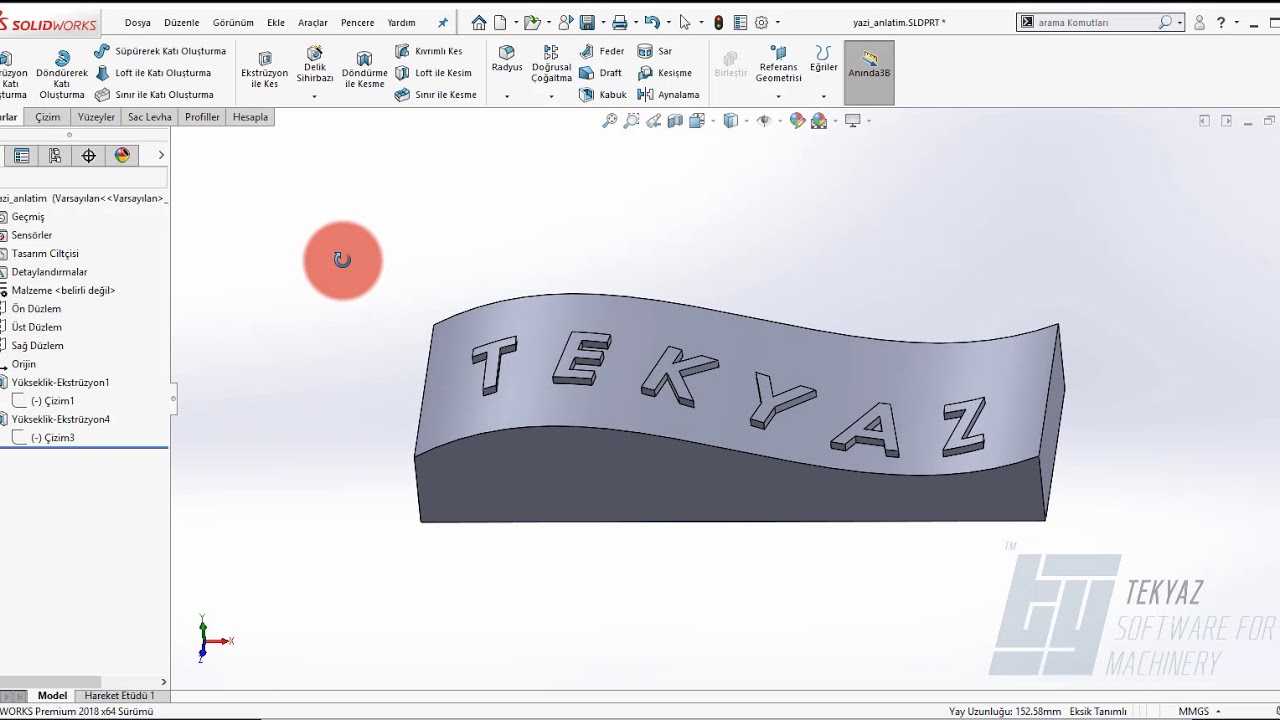Switch to the Hesapla tab
The height and width of the screenshot is (720, 1280).
click(250, 117)
